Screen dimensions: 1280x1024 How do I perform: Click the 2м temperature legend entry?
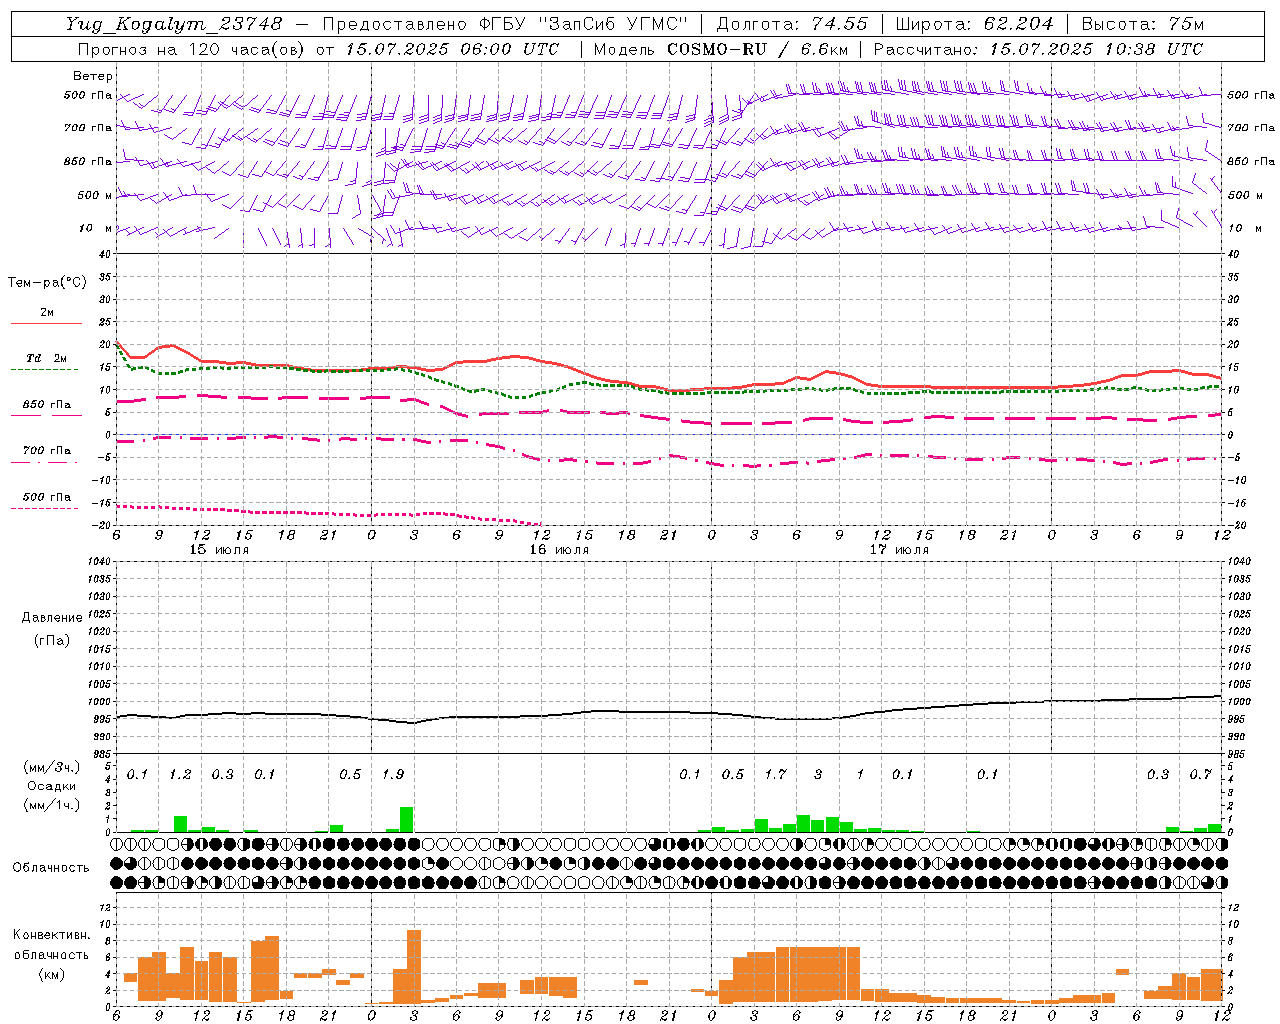pos(47,312)
